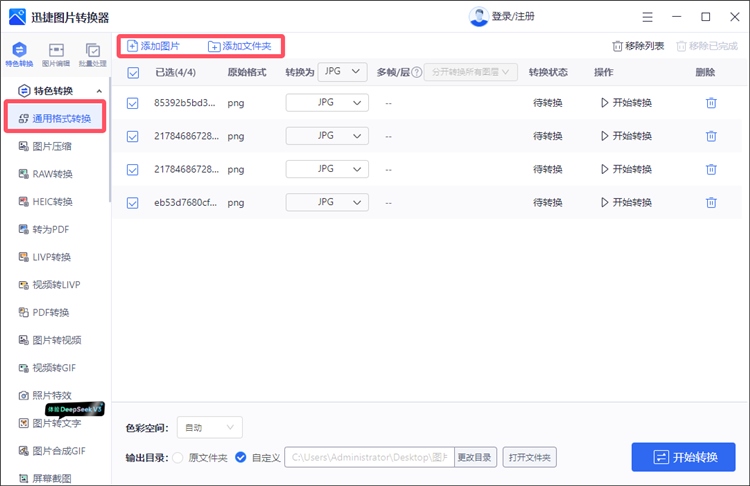Uncheck the 85392b5bd3 file checkbox
750x486 pixels.
[x=132, y=103]
